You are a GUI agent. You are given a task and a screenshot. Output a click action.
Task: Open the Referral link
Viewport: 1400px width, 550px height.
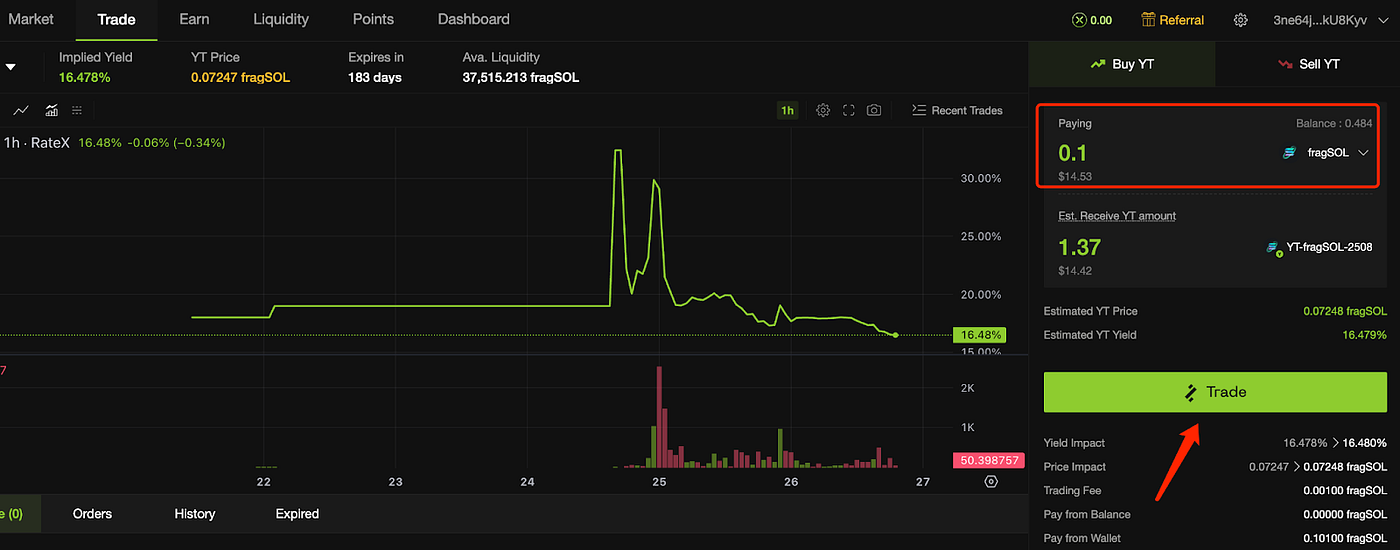tap(1173, 20)
